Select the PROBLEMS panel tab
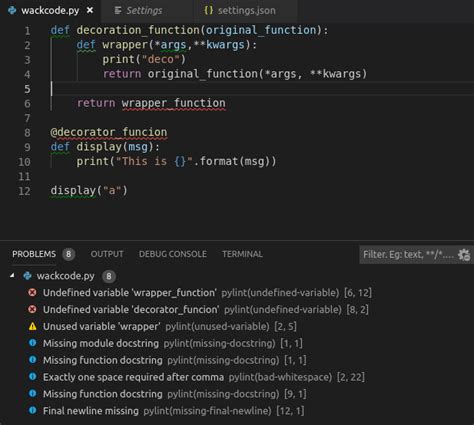 [x=34, y=254]
